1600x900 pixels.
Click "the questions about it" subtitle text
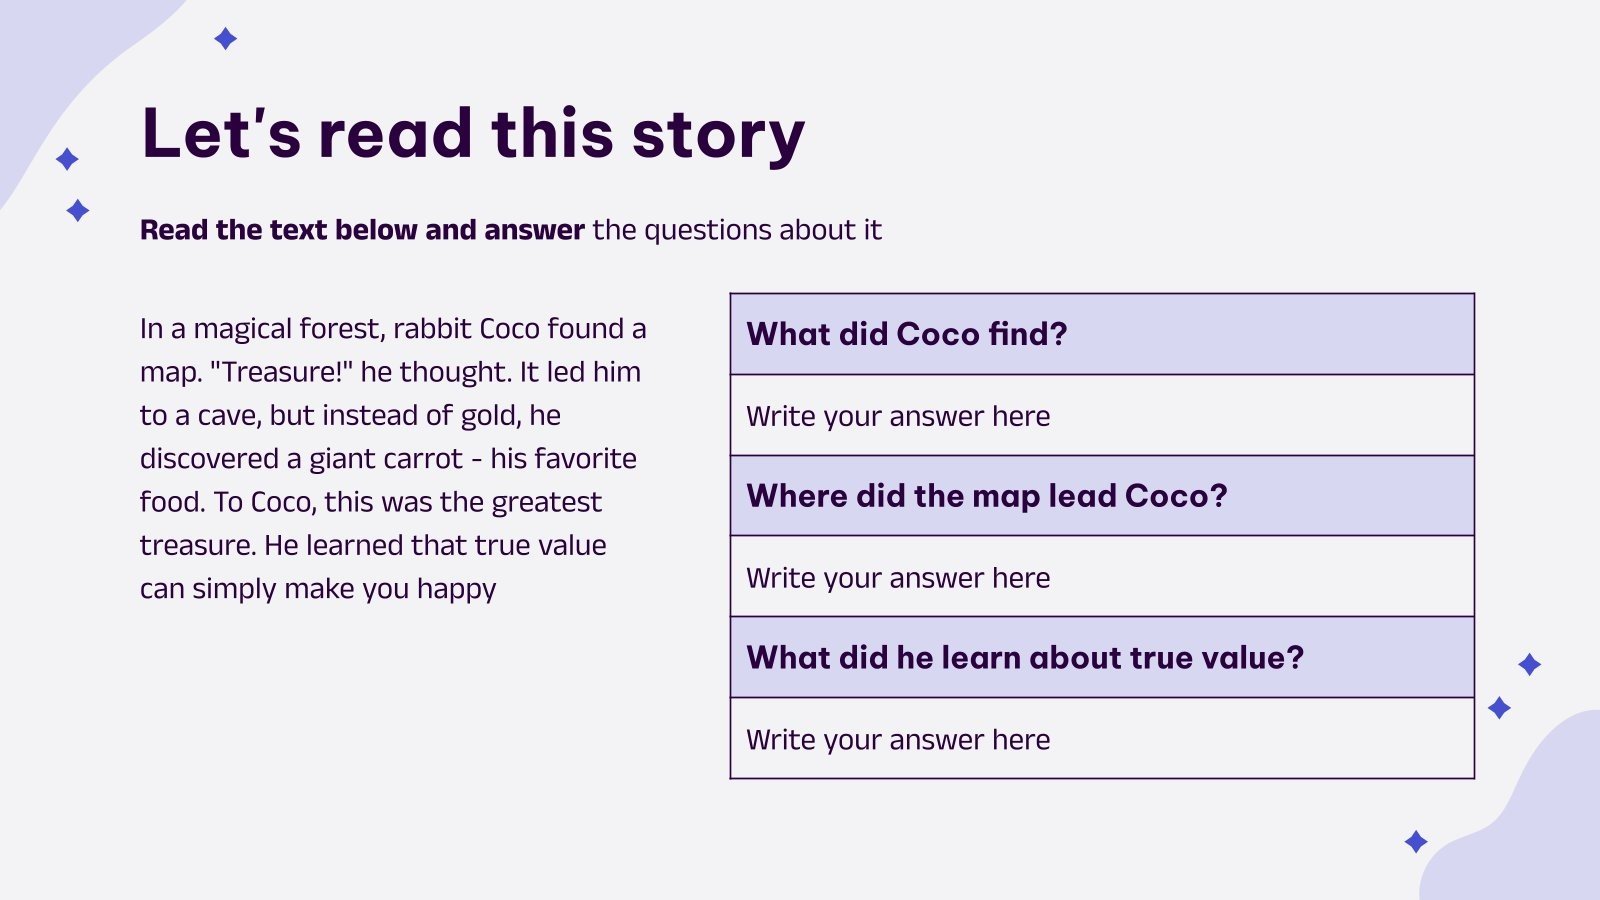tap(737, 230)
